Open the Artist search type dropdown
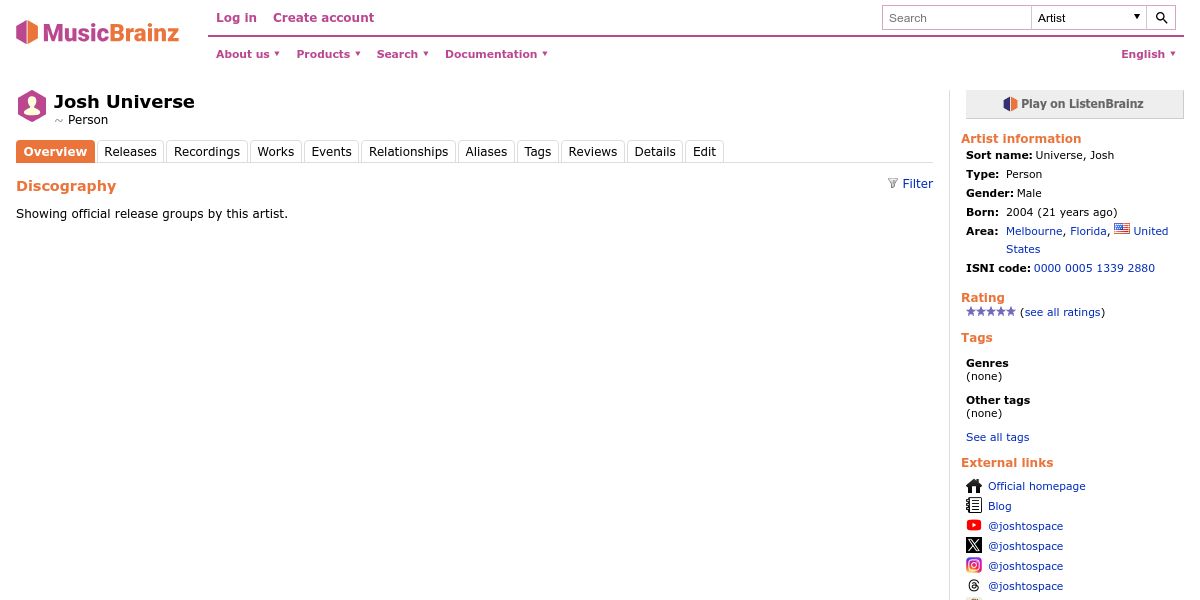This screenshot has width=1200, height=600. coord(1089,18)
